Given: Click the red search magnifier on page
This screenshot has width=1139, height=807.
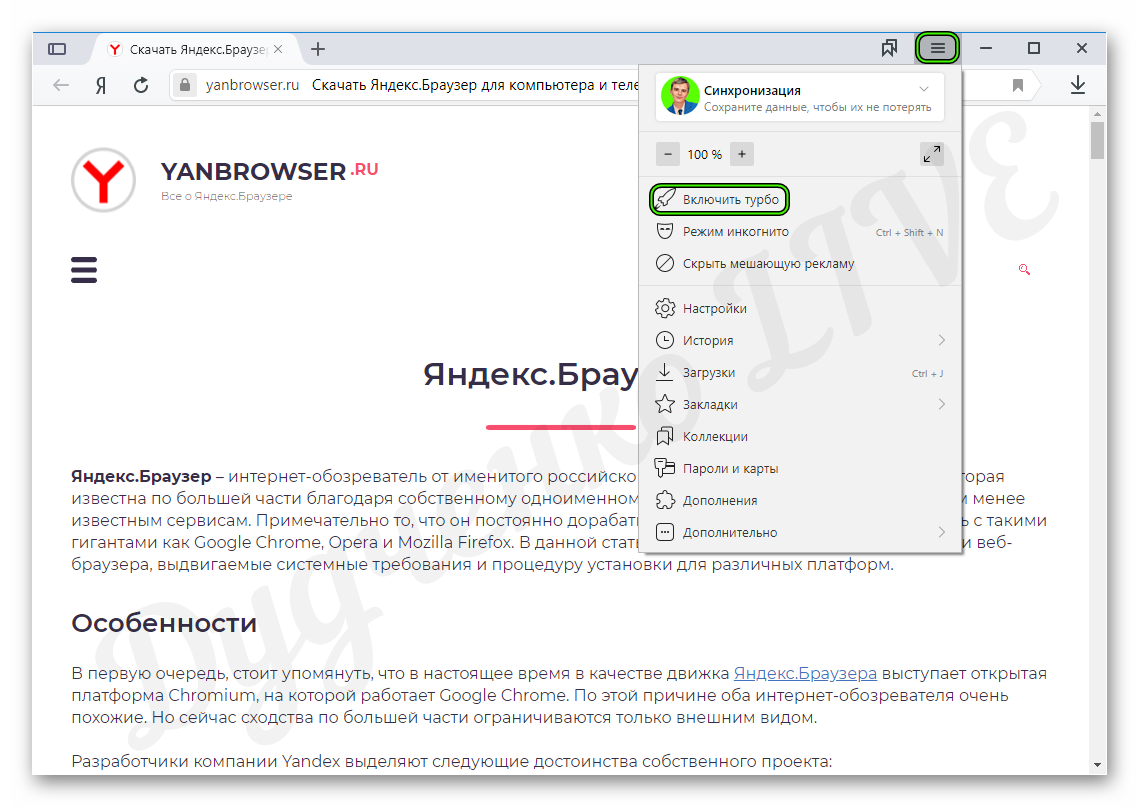Looking at the screenshot, I should point(1024,269).
